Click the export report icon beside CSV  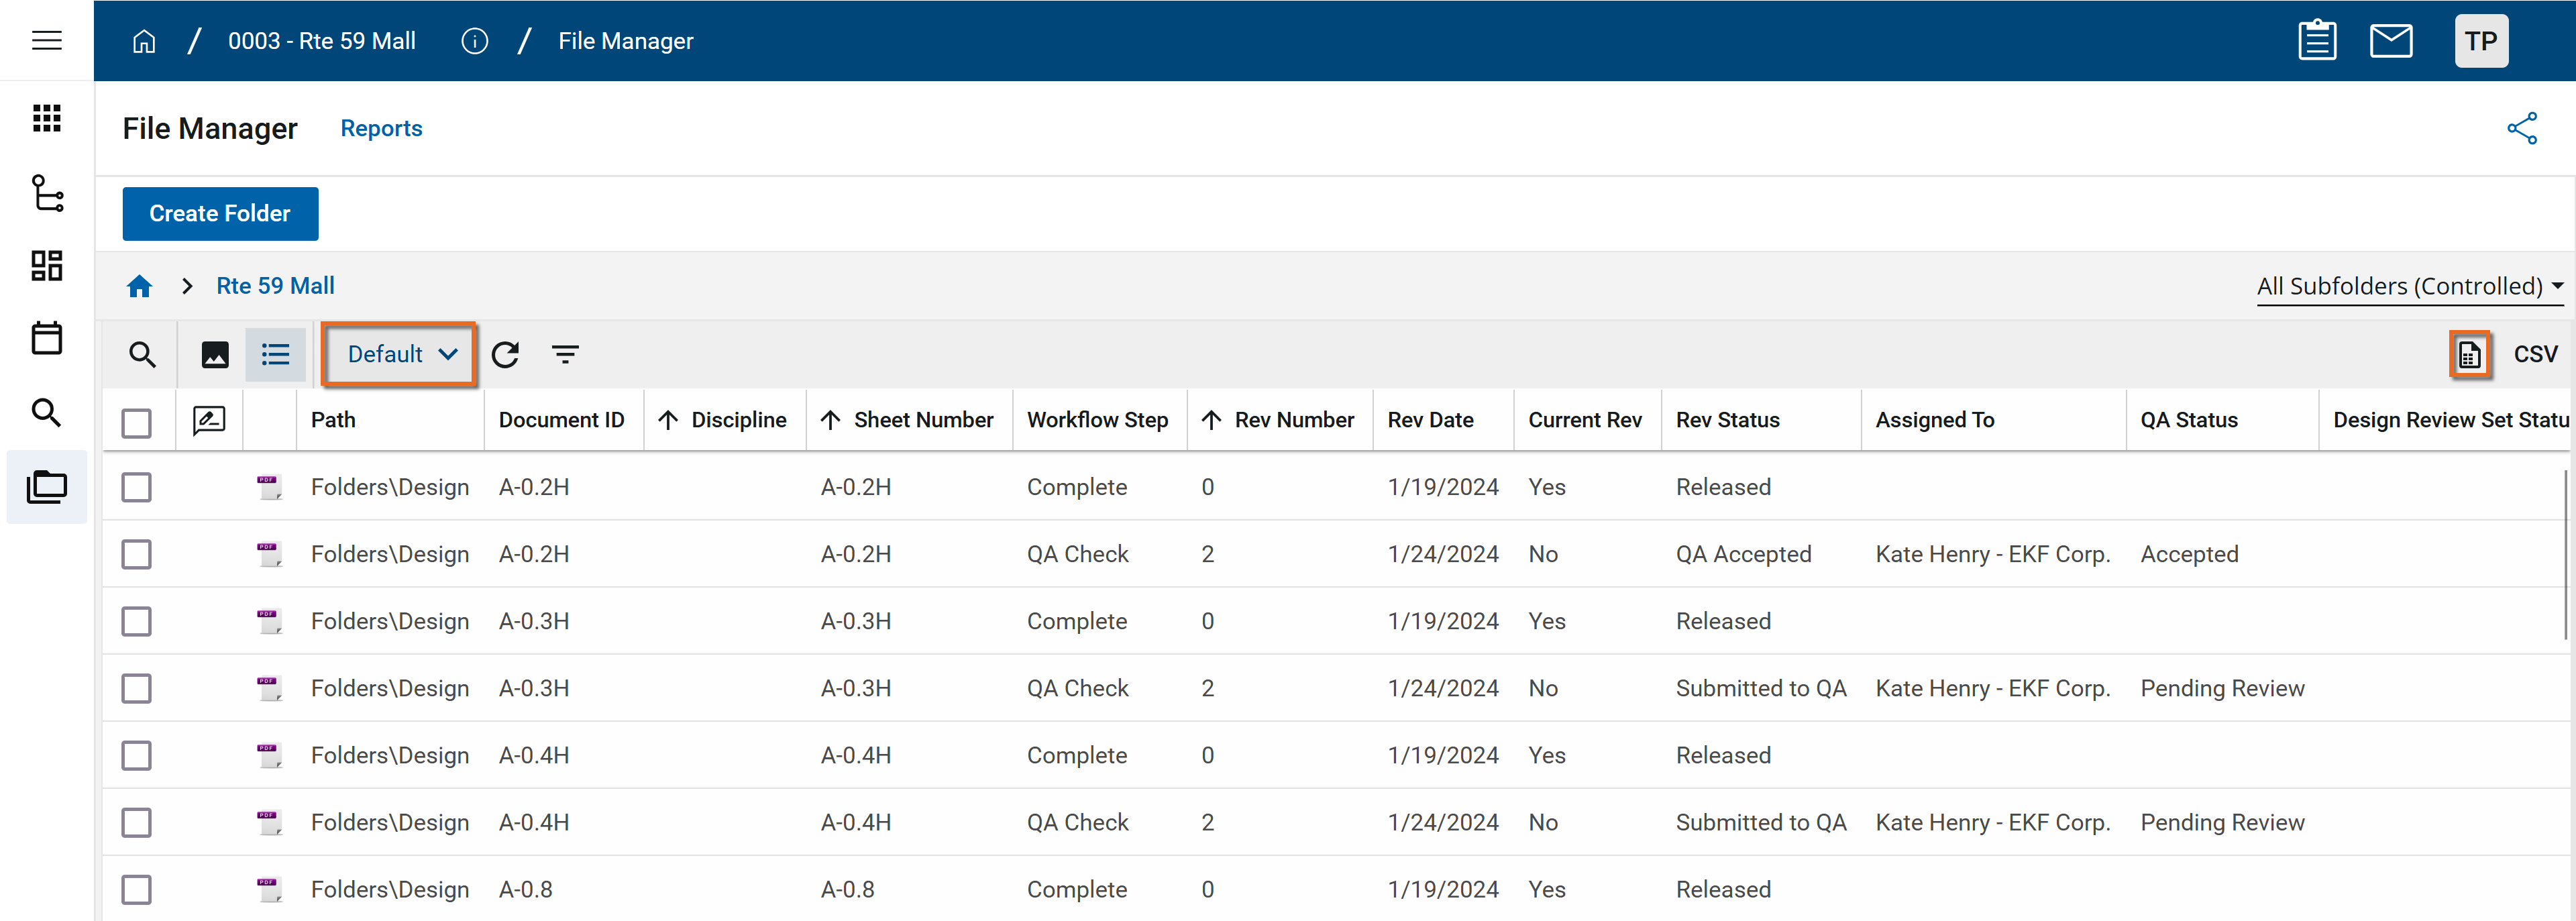2469,354
